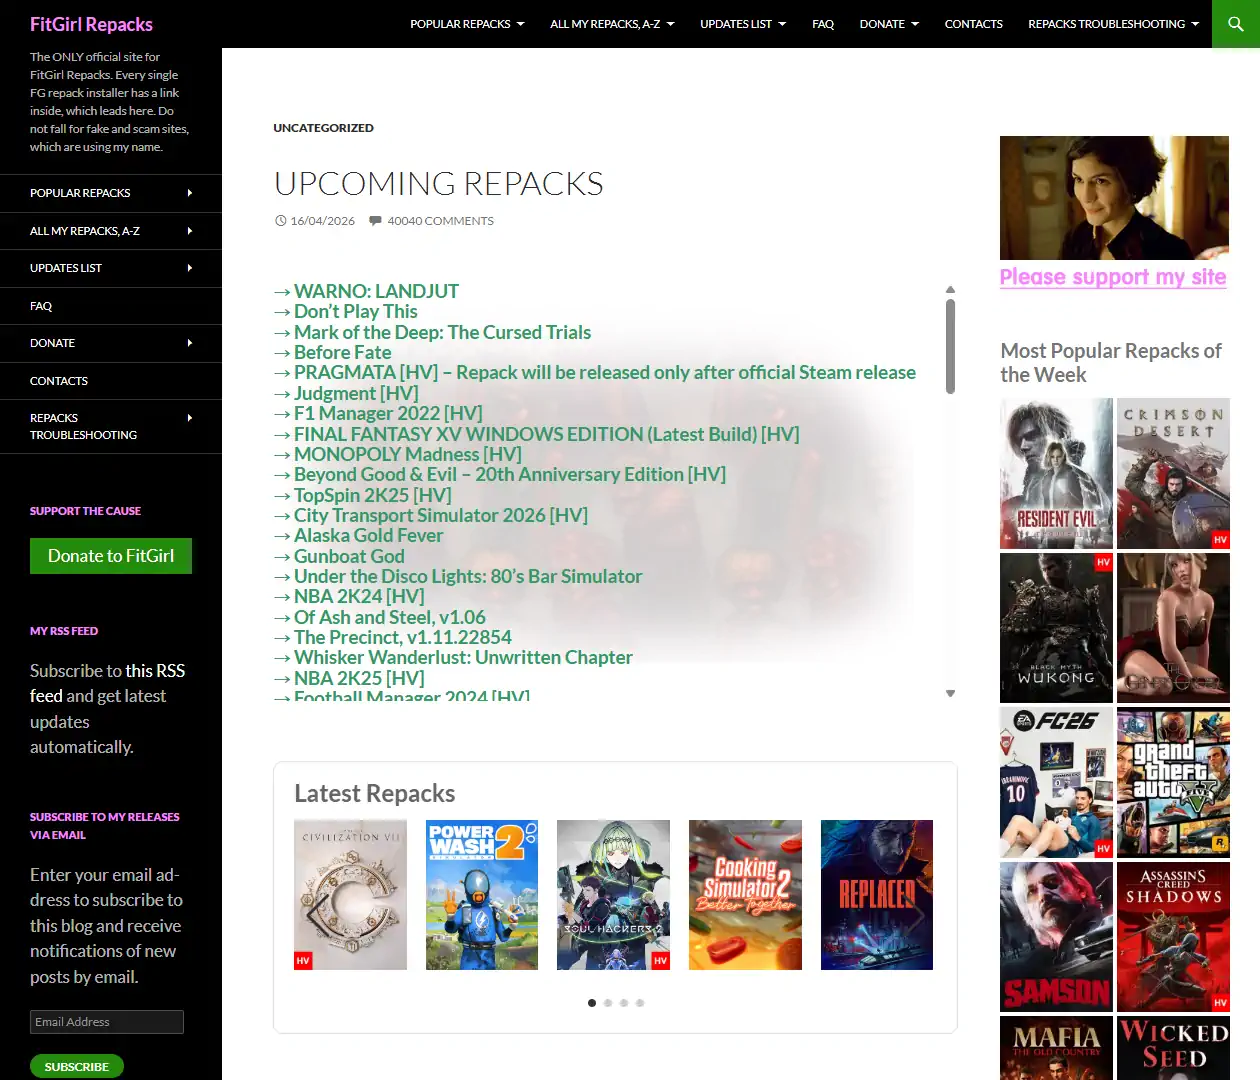Focus the Email Address input field
The image size is (1260, 1080).
click(x=107, y=1022)
